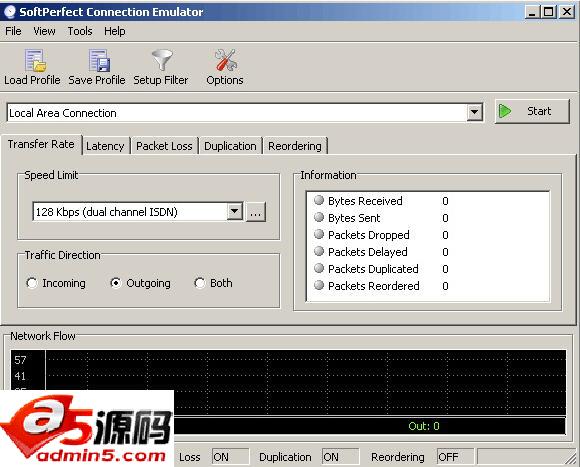
Task: Click the window resize grip corner
Action: 571,458
